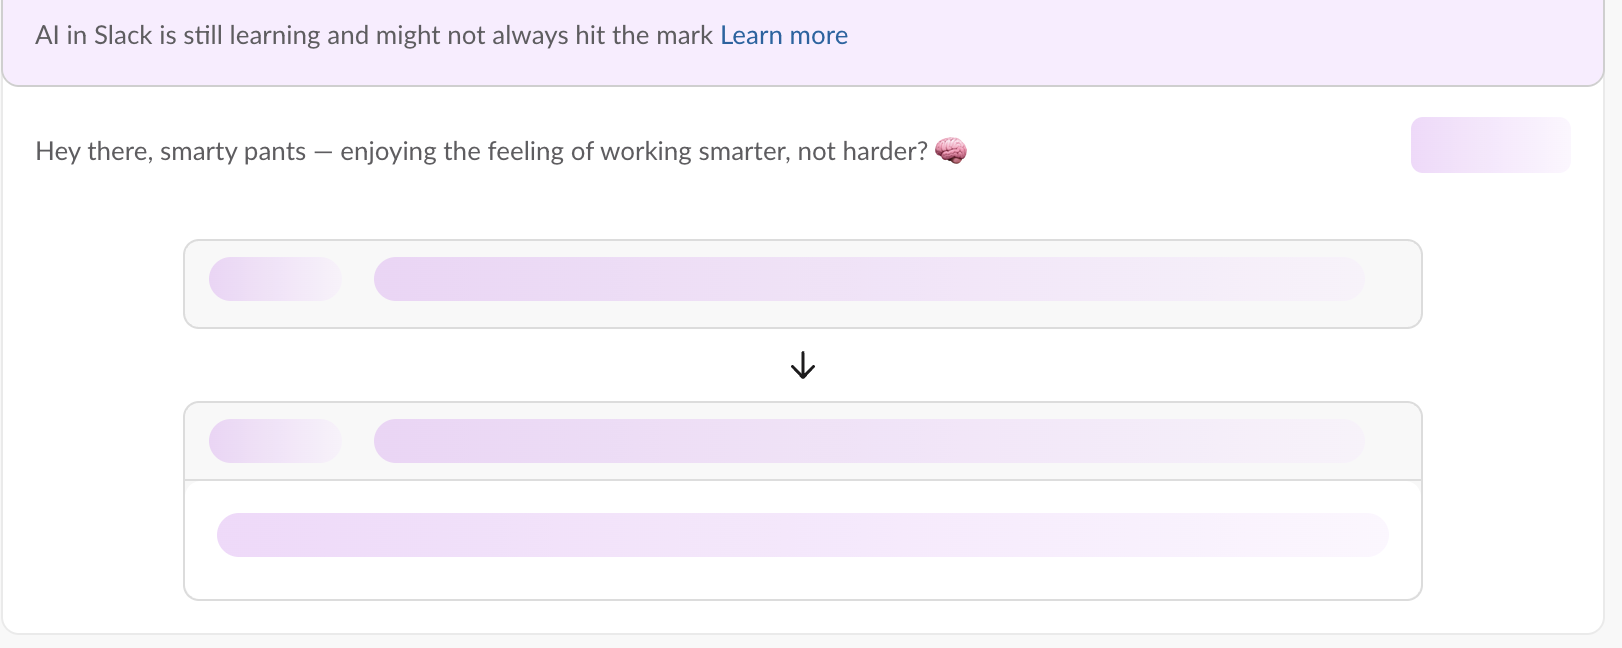Click the divider line inside the lower card

tap(801, 477)
